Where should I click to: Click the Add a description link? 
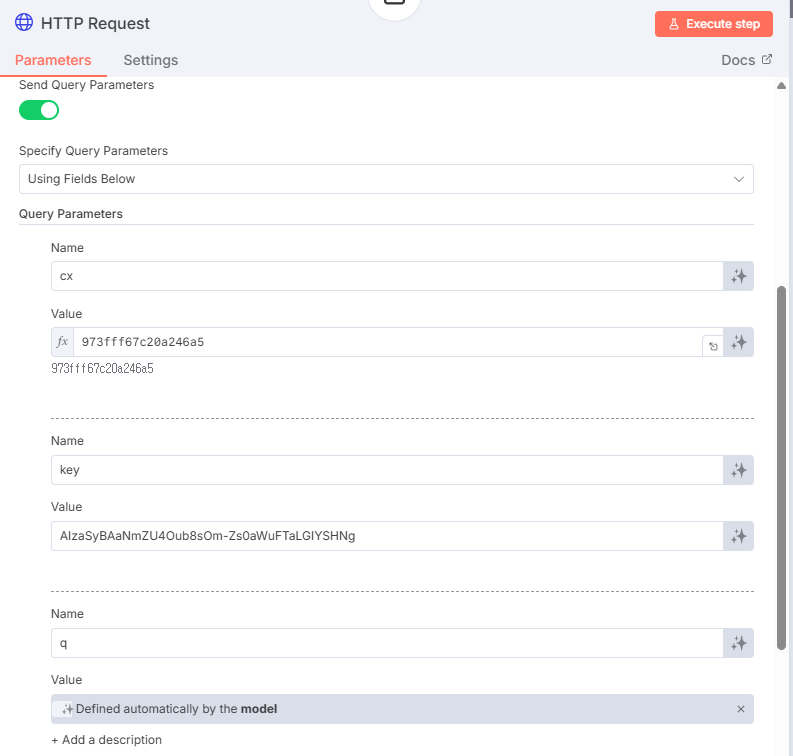click(106, 740)
